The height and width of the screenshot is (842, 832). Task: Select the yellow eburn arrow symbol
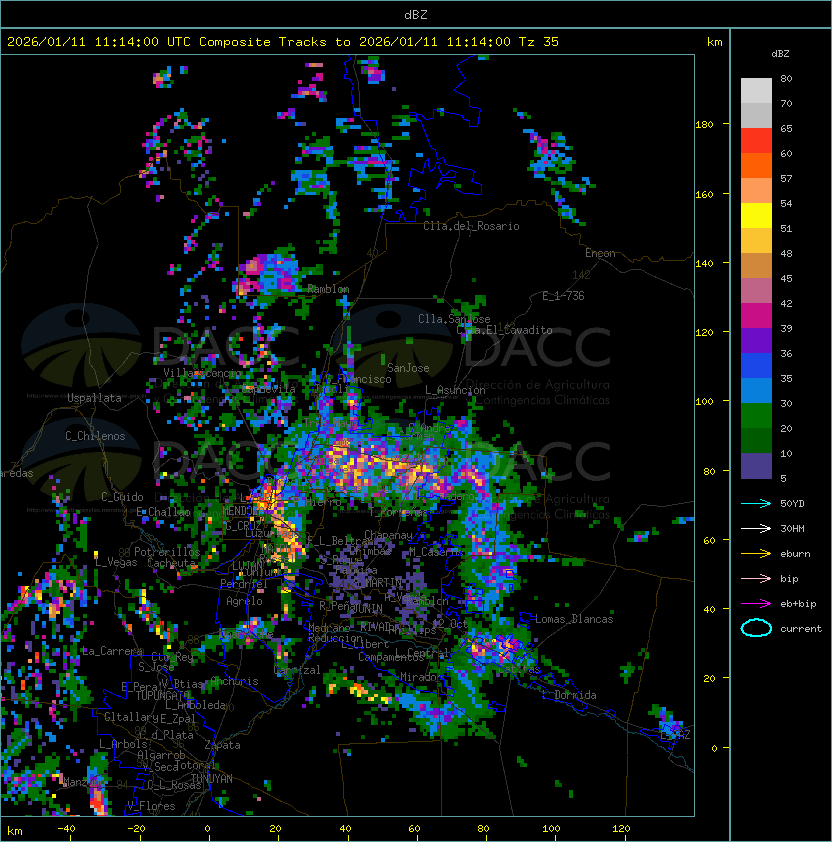pyautogui.click(x=756, y=554)
